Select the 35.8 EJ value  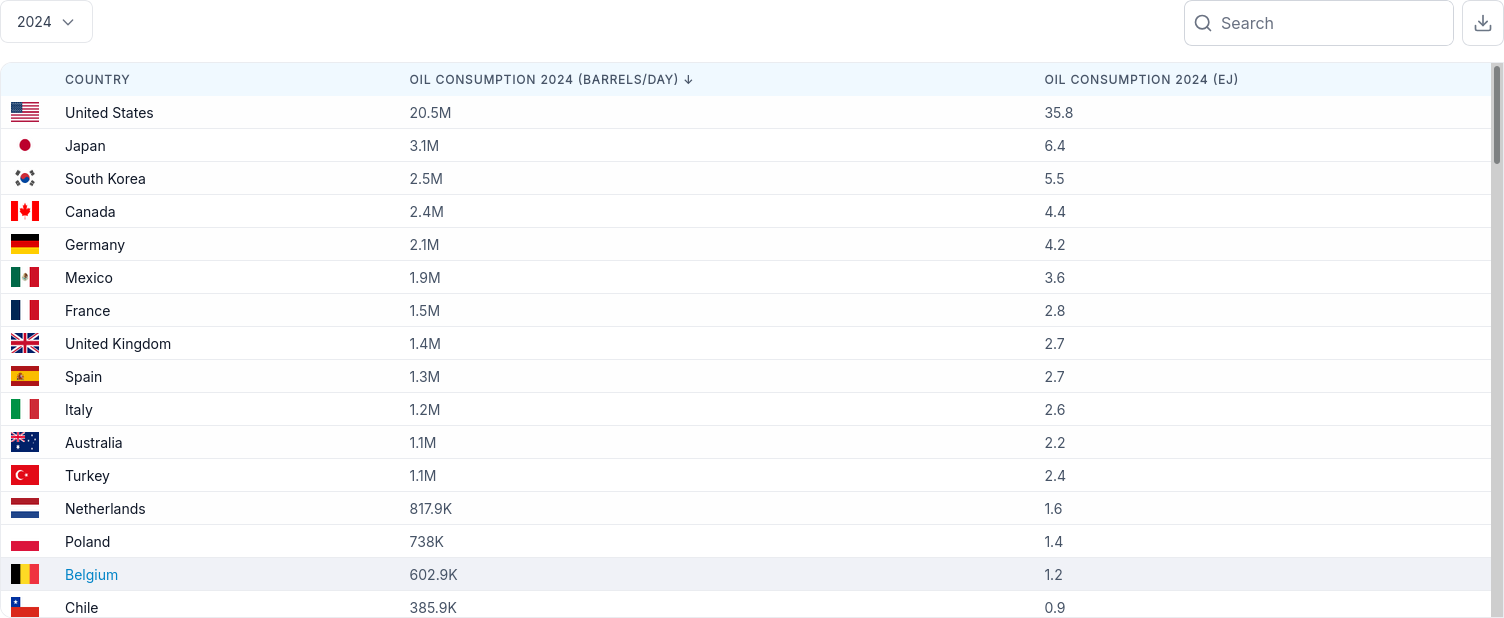pyautogui.click(x=1059, y=113)
